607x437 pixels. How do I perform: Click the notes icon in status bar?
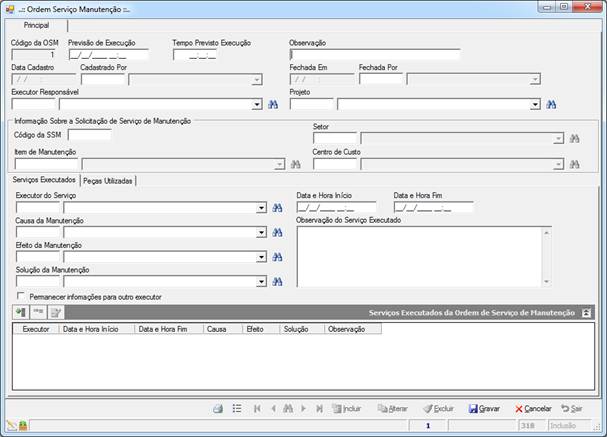click(12, 426)
